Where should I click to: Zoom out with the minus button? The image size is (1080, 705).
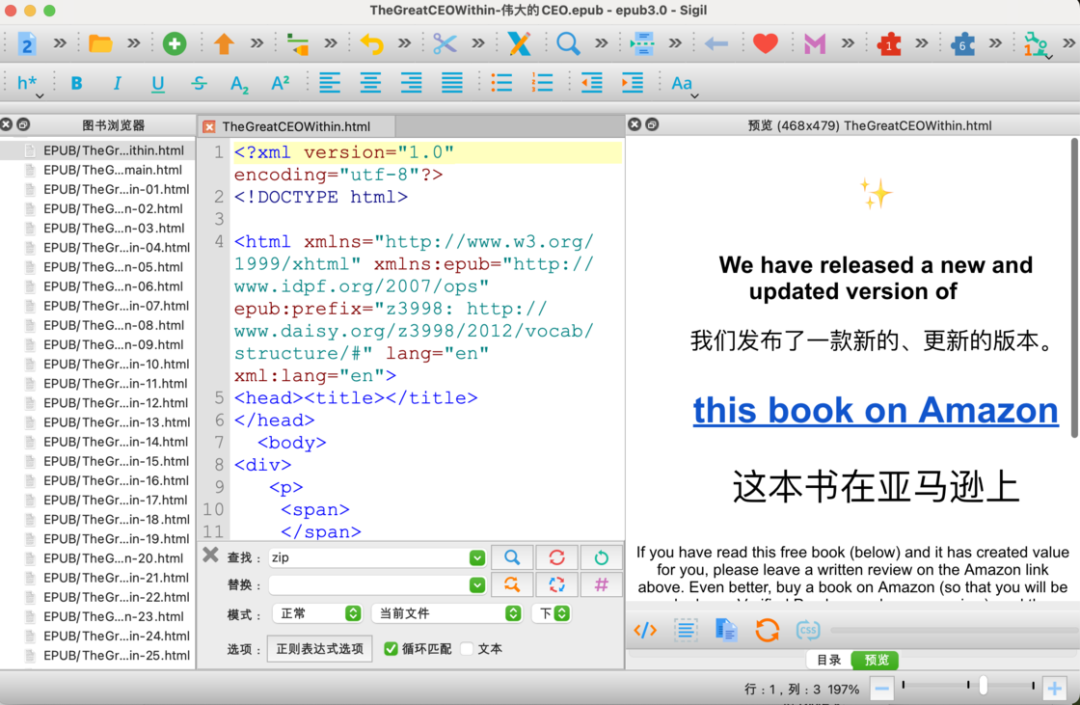(882, 688)
